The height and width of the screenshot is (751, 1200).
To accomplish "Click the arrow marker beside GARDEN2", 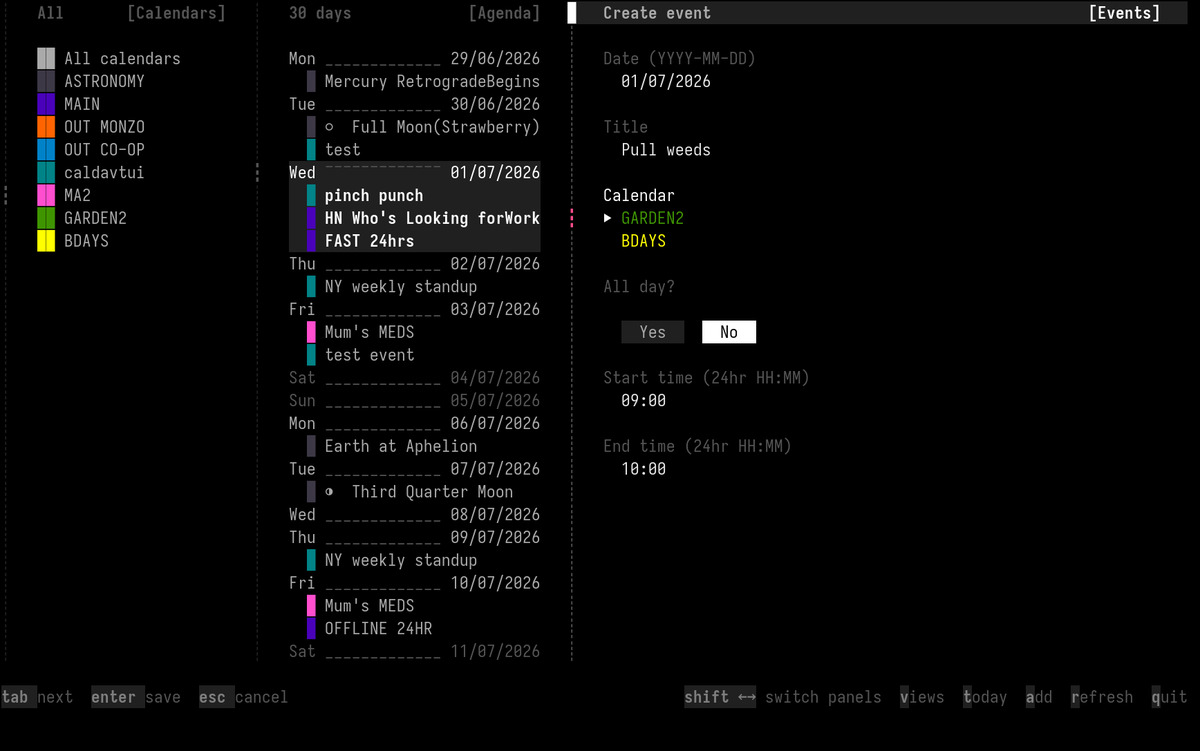I will pos(608,218).
